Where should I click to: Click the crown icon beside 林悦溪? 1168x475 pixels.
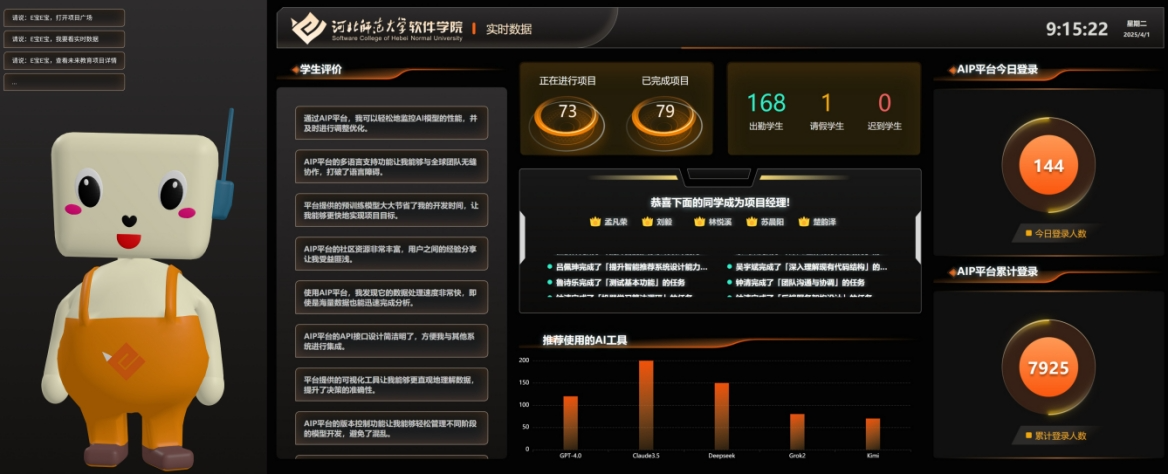(699, 221)
